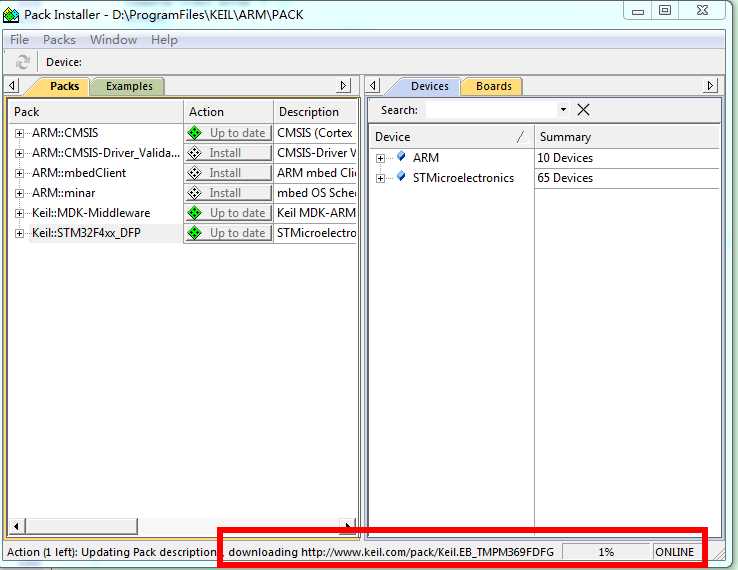
Task: Open the Packs menu
Action: (59, 40)
